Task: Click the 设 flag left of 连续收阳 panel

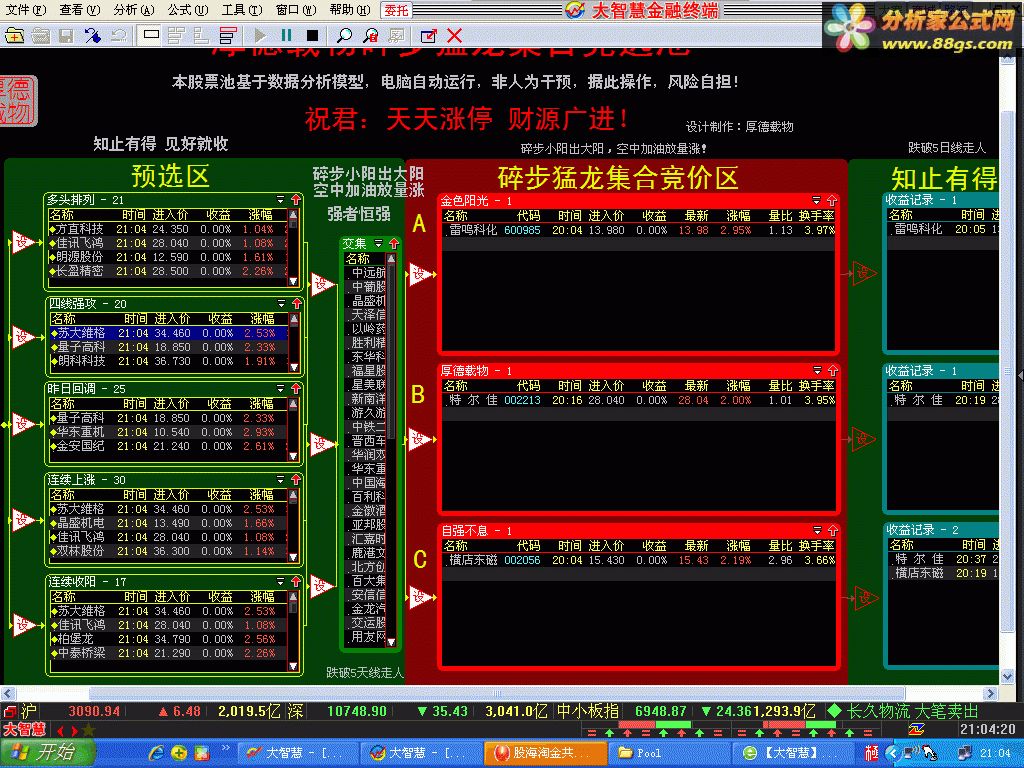Action: tap(24, 624)
